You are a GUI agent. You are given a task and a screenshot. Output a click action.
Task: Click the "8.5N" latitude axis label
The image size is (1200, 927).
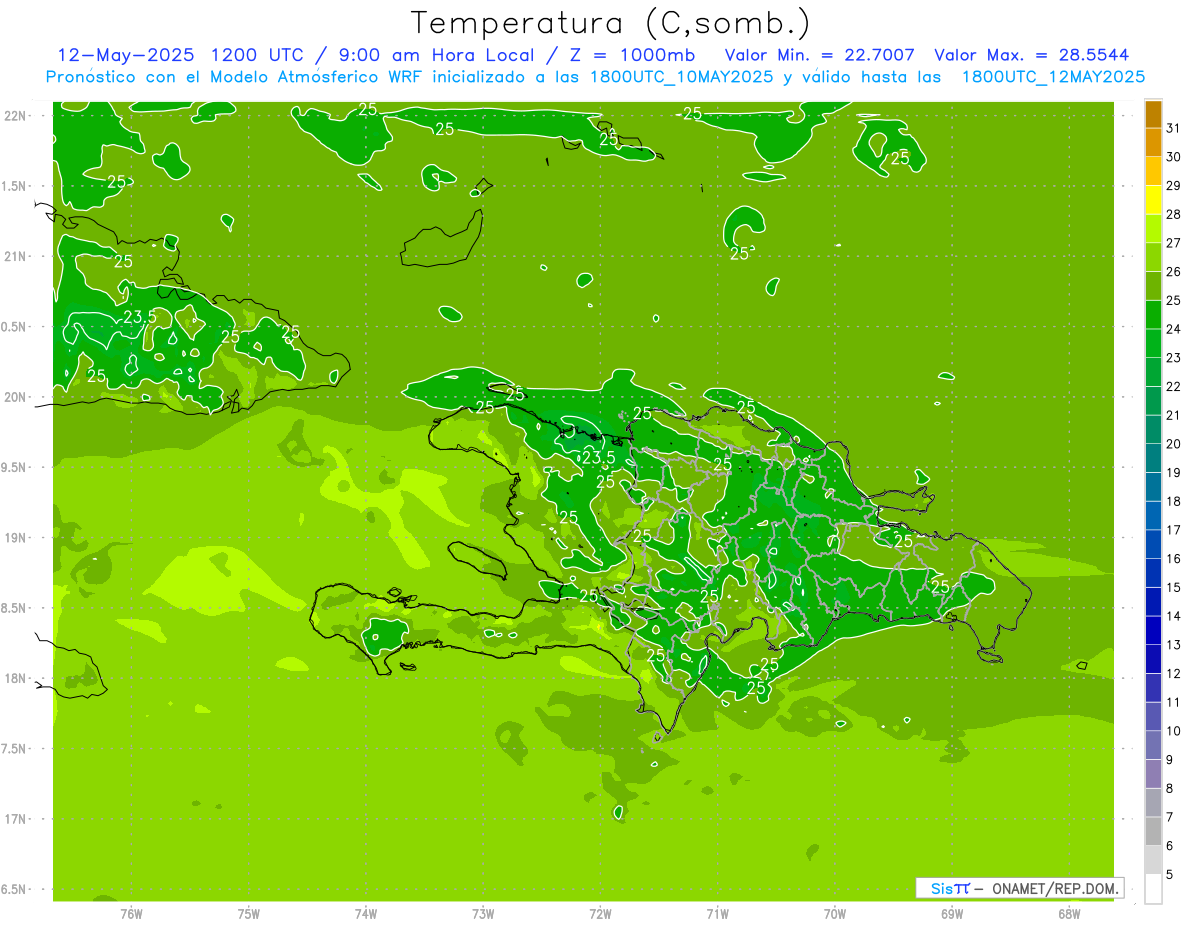tap(15, 608)
